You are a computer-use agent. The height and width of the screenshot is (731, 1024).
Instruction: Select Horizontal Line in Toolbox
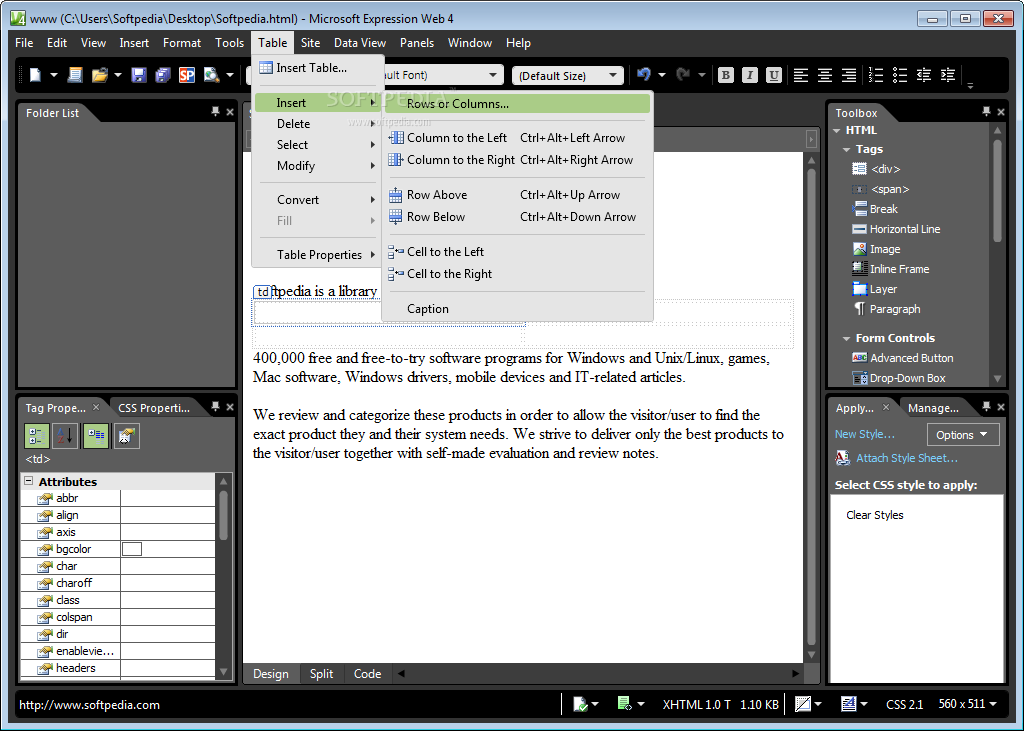point(896,229)
